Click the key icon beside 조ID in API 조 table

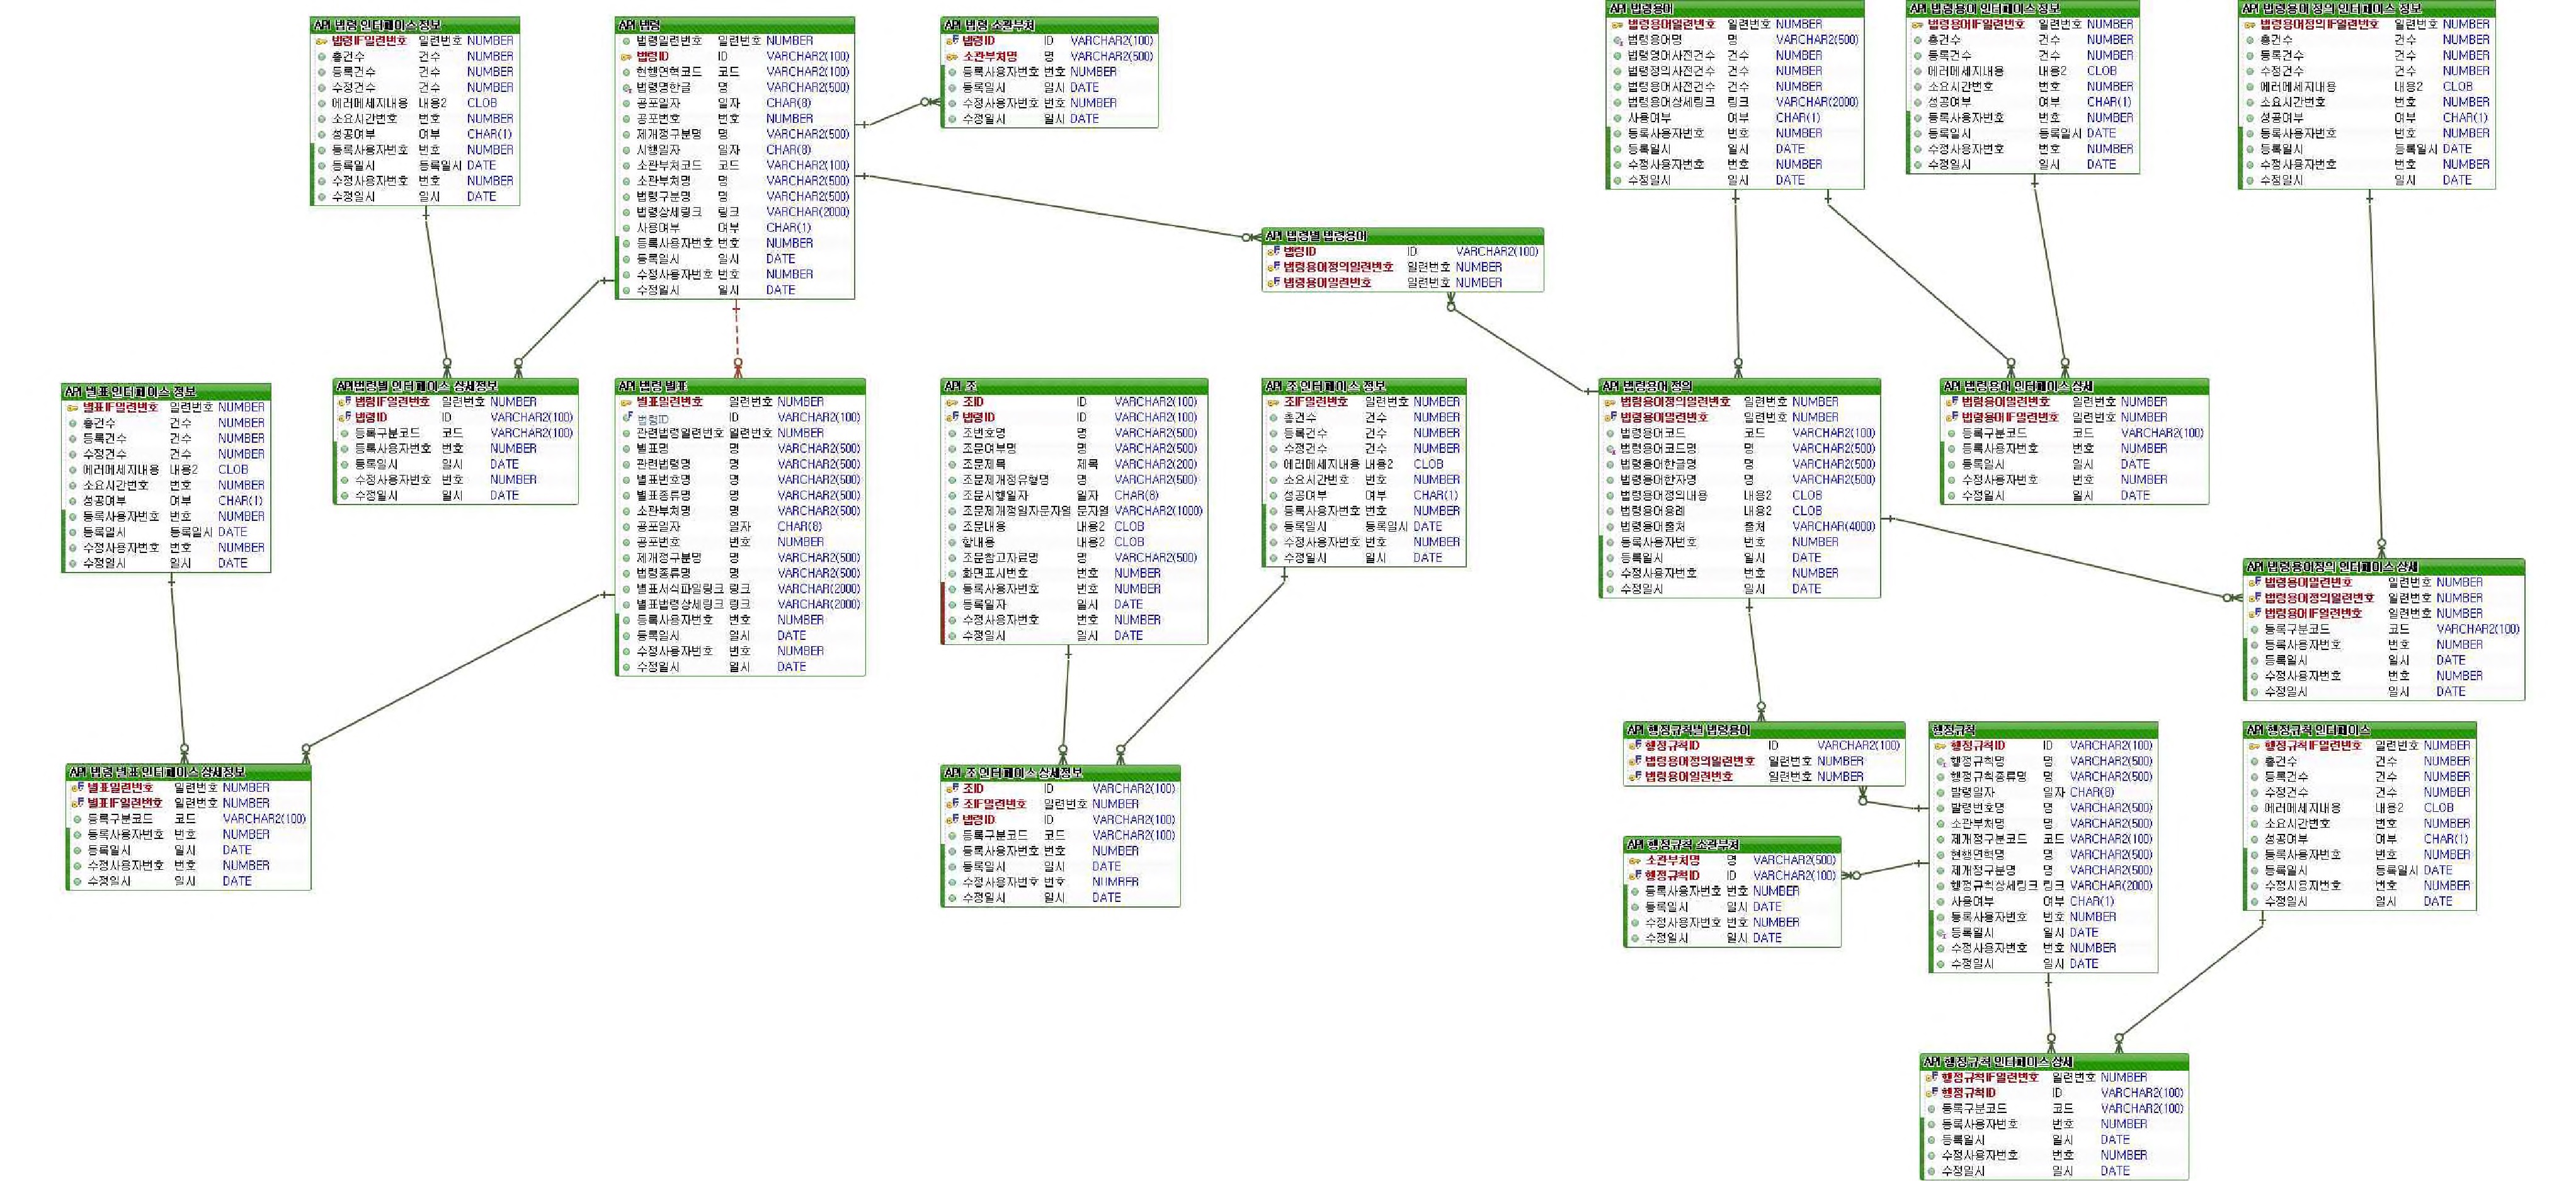(952, 402)
